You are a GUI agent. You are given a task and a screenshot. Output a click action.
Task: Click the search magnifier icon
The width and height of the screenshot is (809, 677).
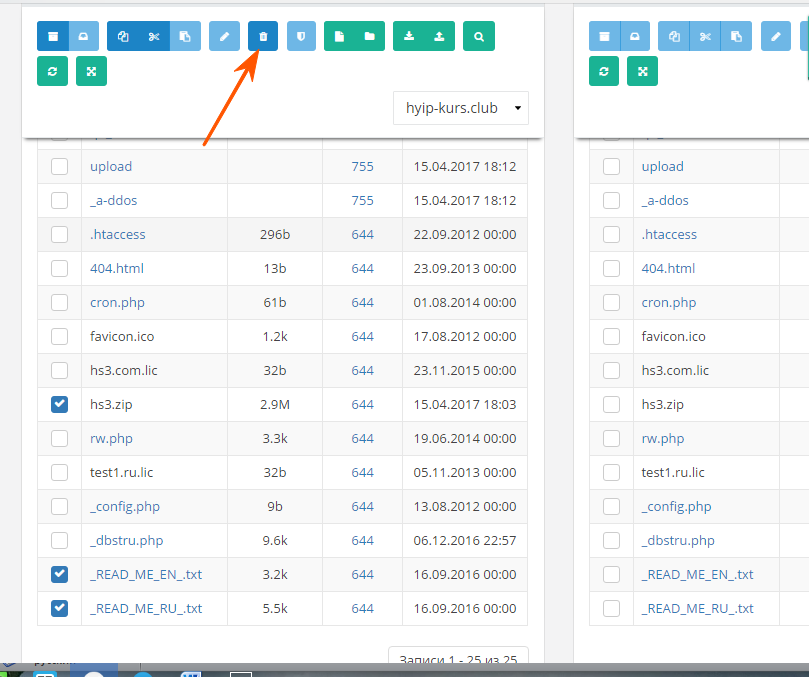[x=479, y=37]
